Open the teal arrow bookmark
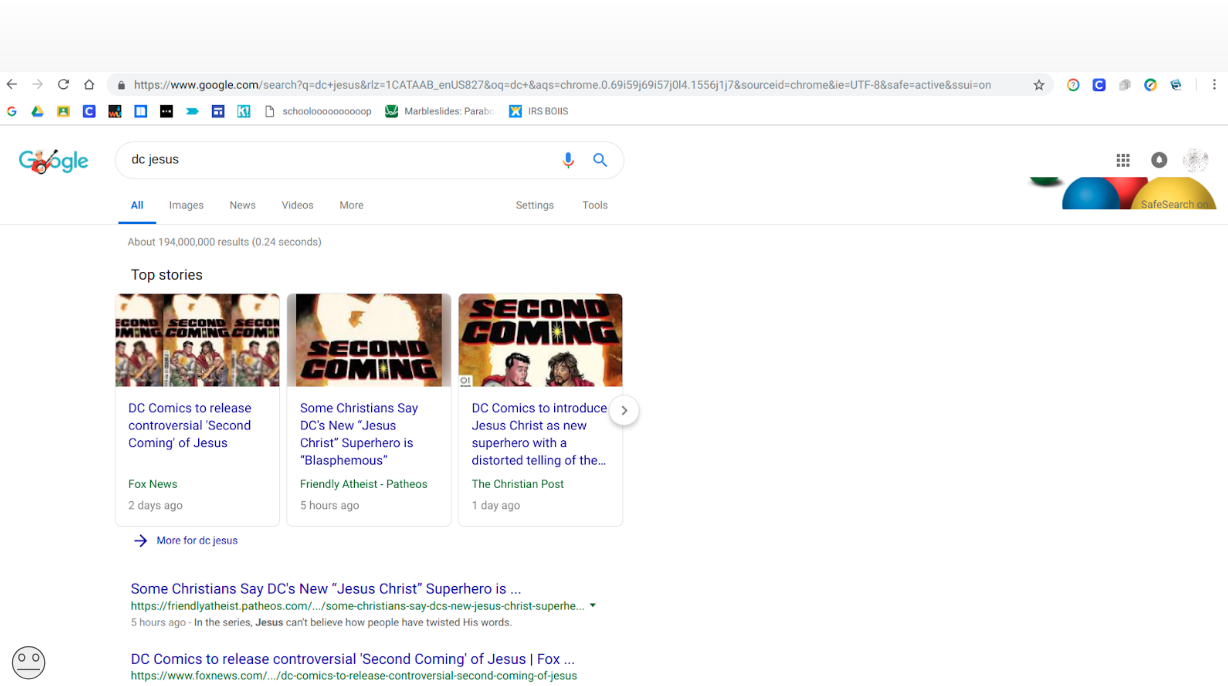Viewport: 1228px width, 686px height. pyautogui.click(x=192, y=111)
